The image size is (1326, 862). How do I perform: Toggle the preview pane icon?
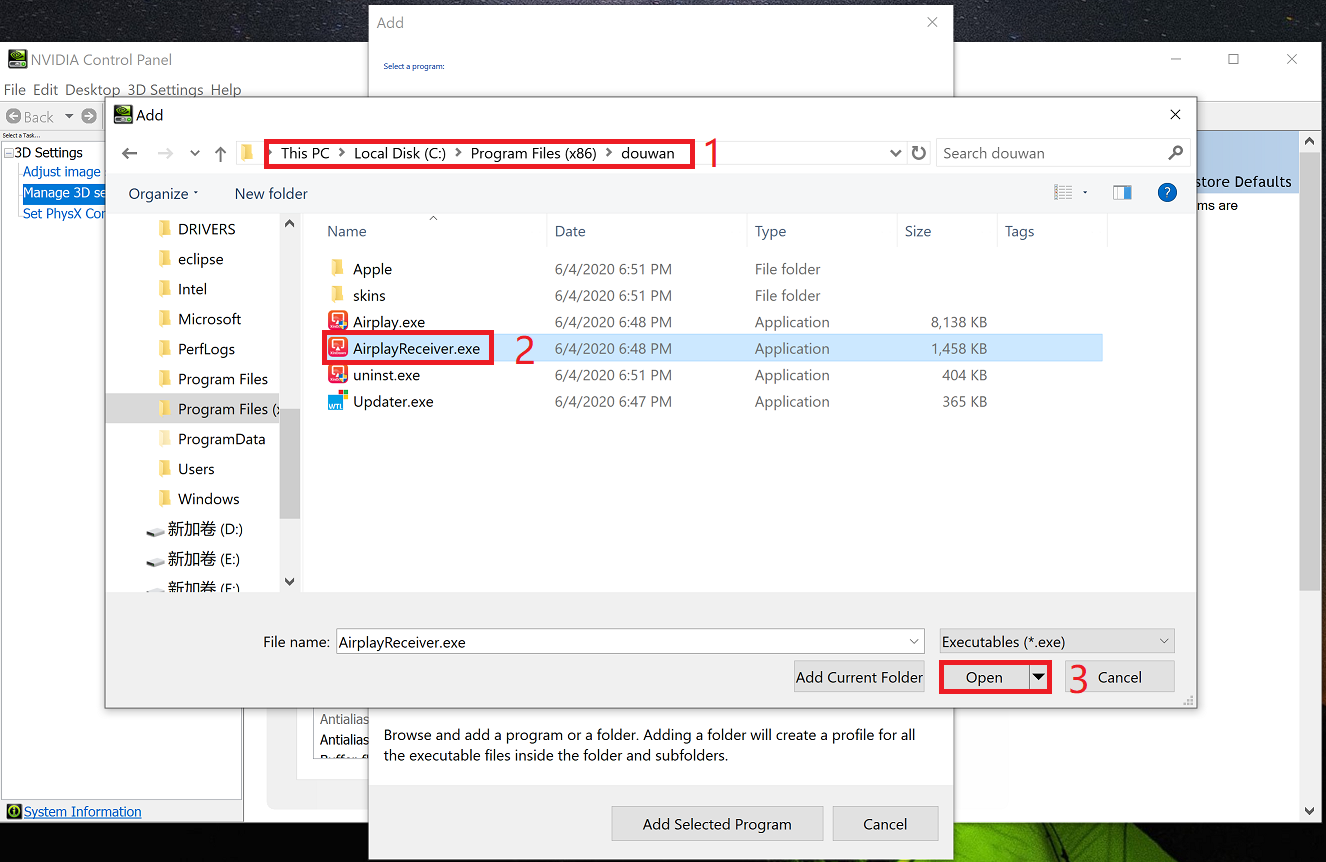click(1122, 193)
